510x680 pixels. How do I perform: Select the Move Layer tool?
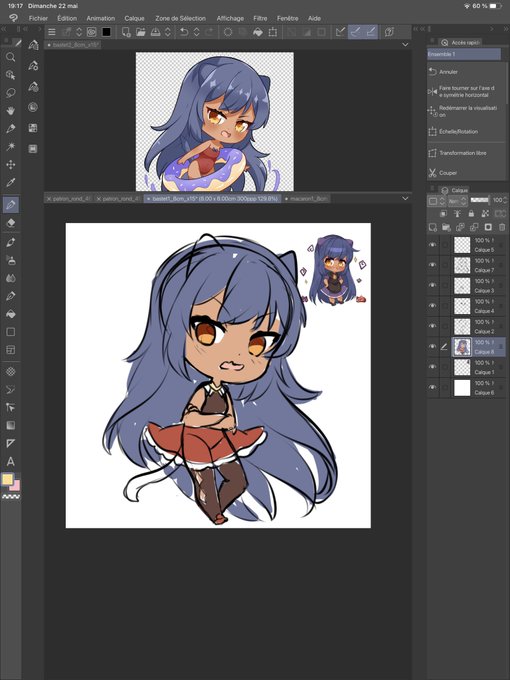point(11,164)
